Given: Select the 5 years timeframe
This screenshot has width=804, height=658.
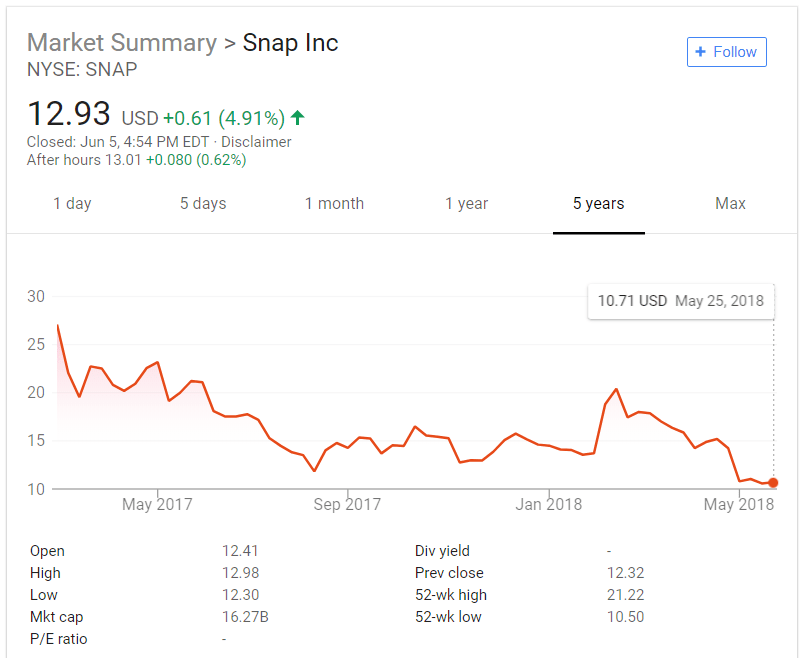Looking at the screenshot, I should coord(598,203).
